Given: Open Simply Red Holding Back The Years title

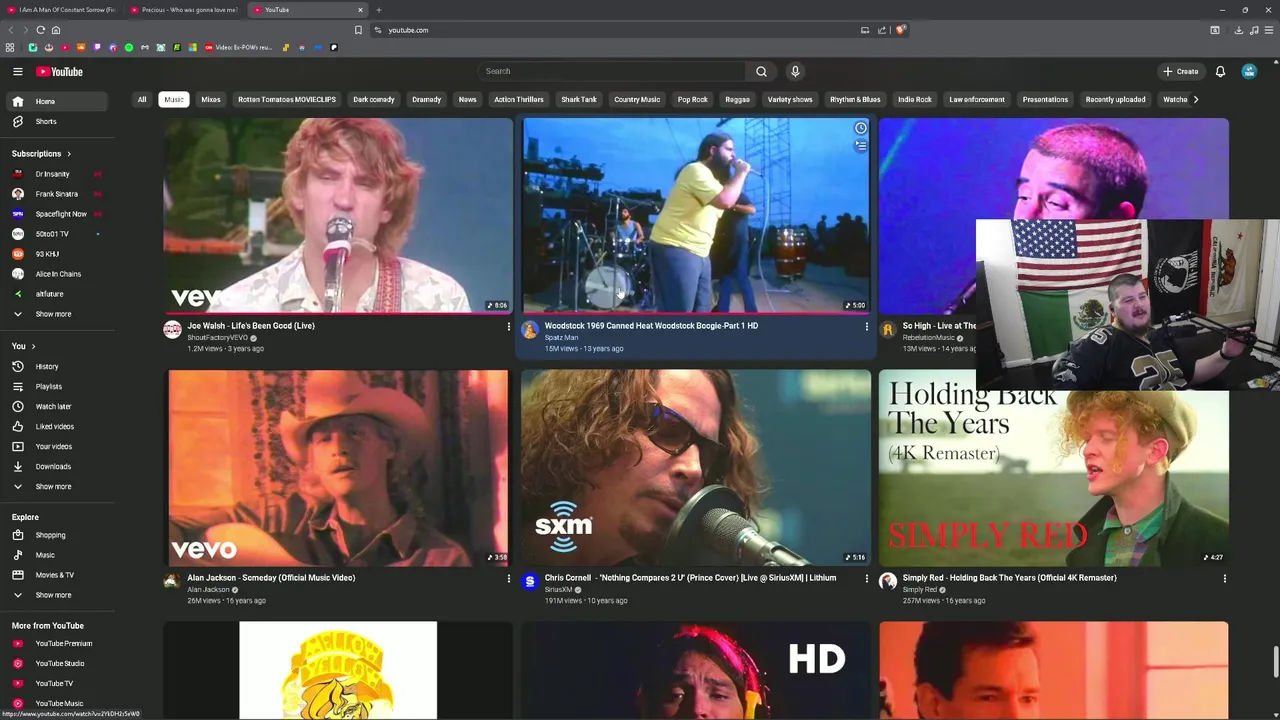Looking at the screenshot, I should coord(1009,577).
